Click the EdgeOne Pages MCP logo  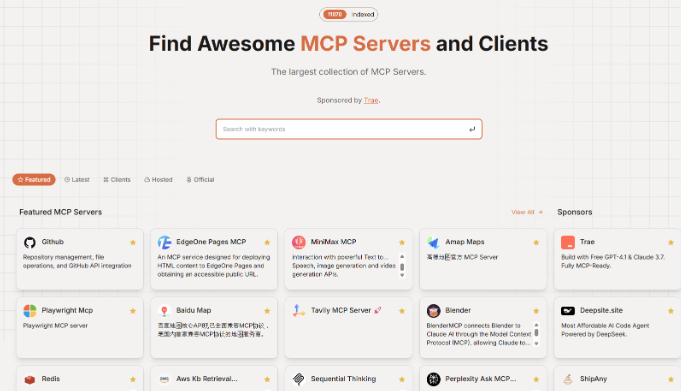click(164, 242)
